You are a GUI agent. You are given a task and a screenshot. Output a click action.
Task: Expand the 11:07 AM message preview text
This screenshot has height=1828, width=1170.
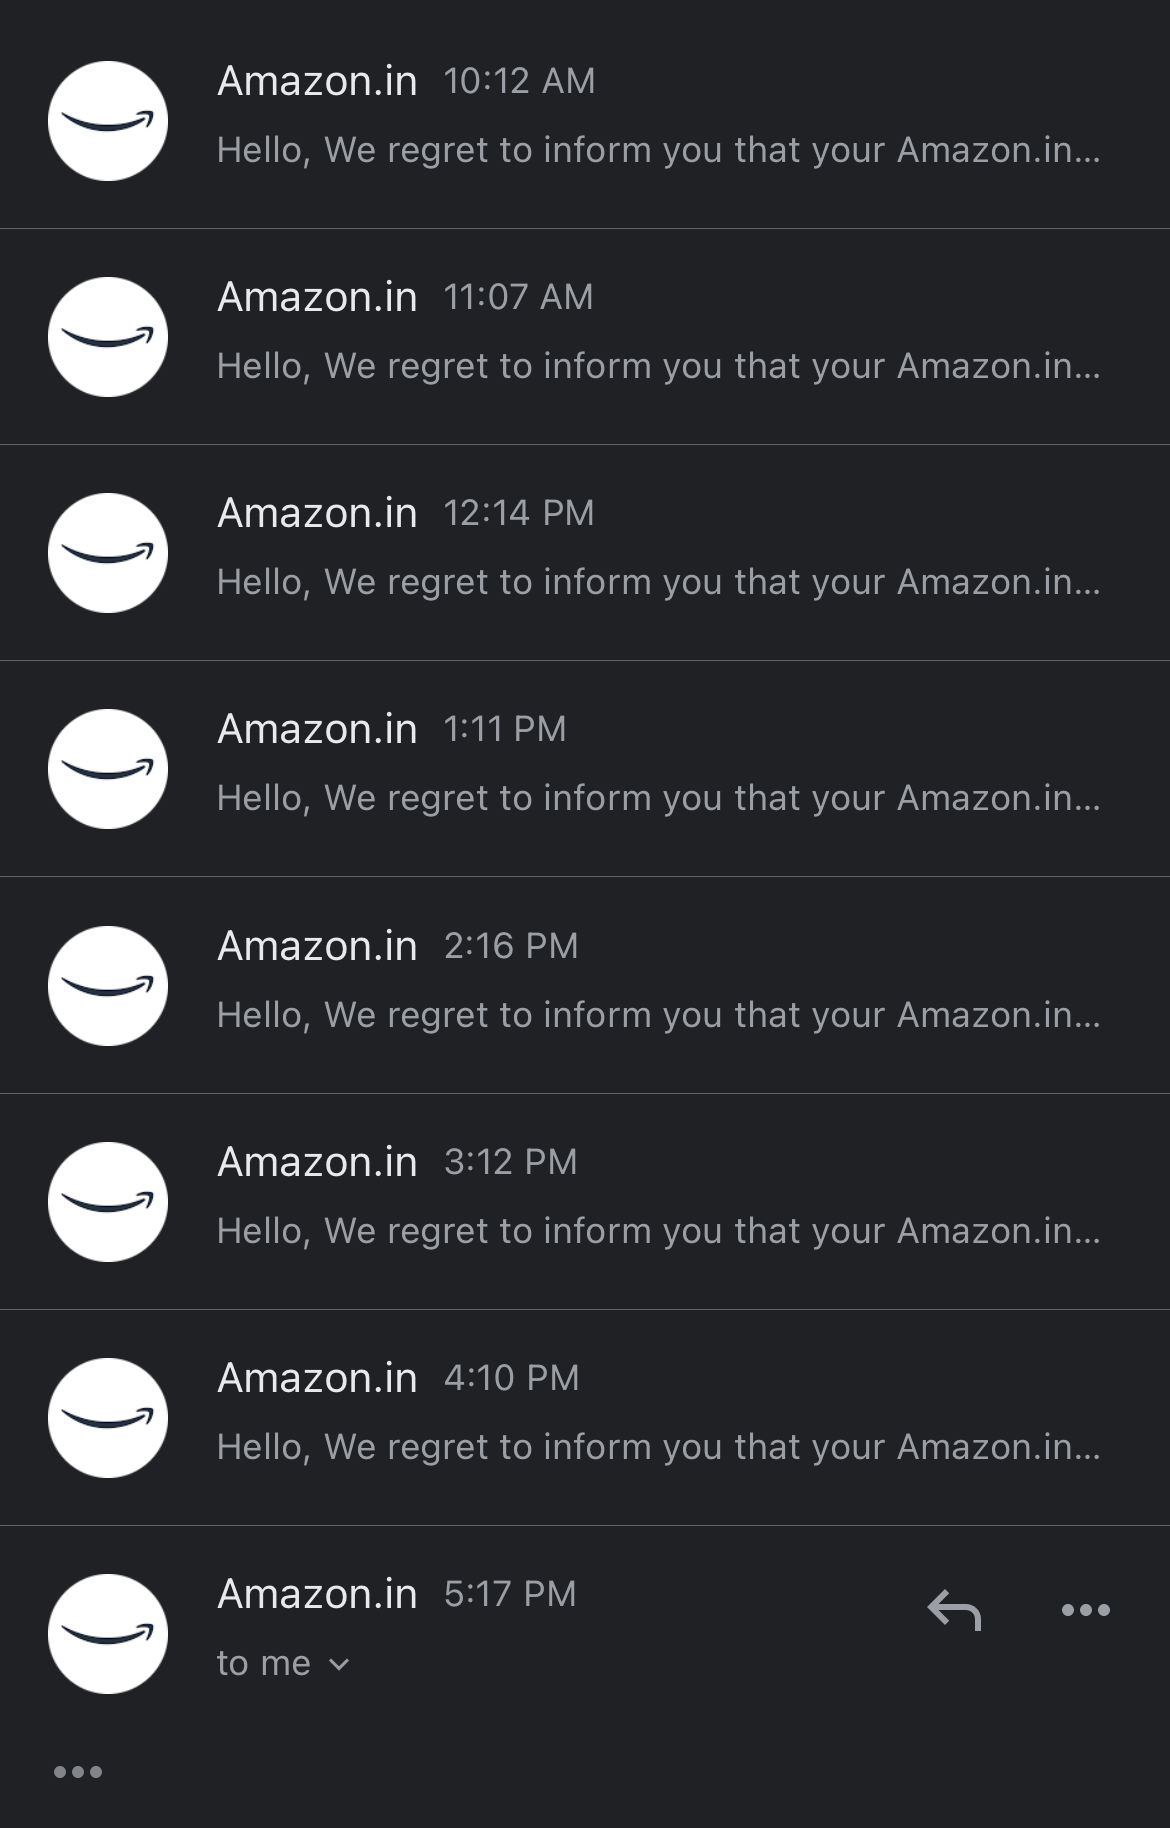point(658,366)
